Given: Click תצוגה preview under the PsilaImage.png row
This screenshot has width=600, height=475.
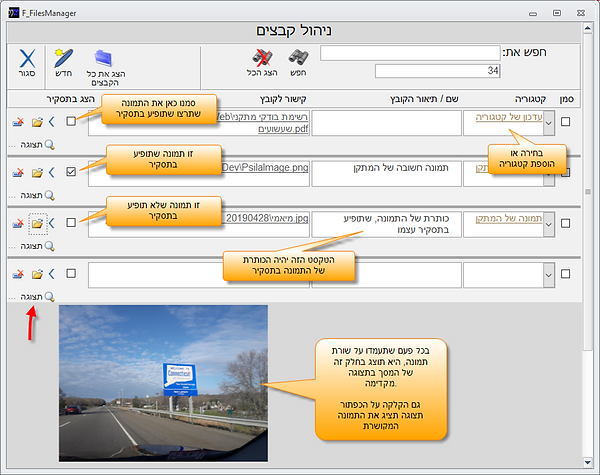Looking at the screenshot, I should click(38, 195).
